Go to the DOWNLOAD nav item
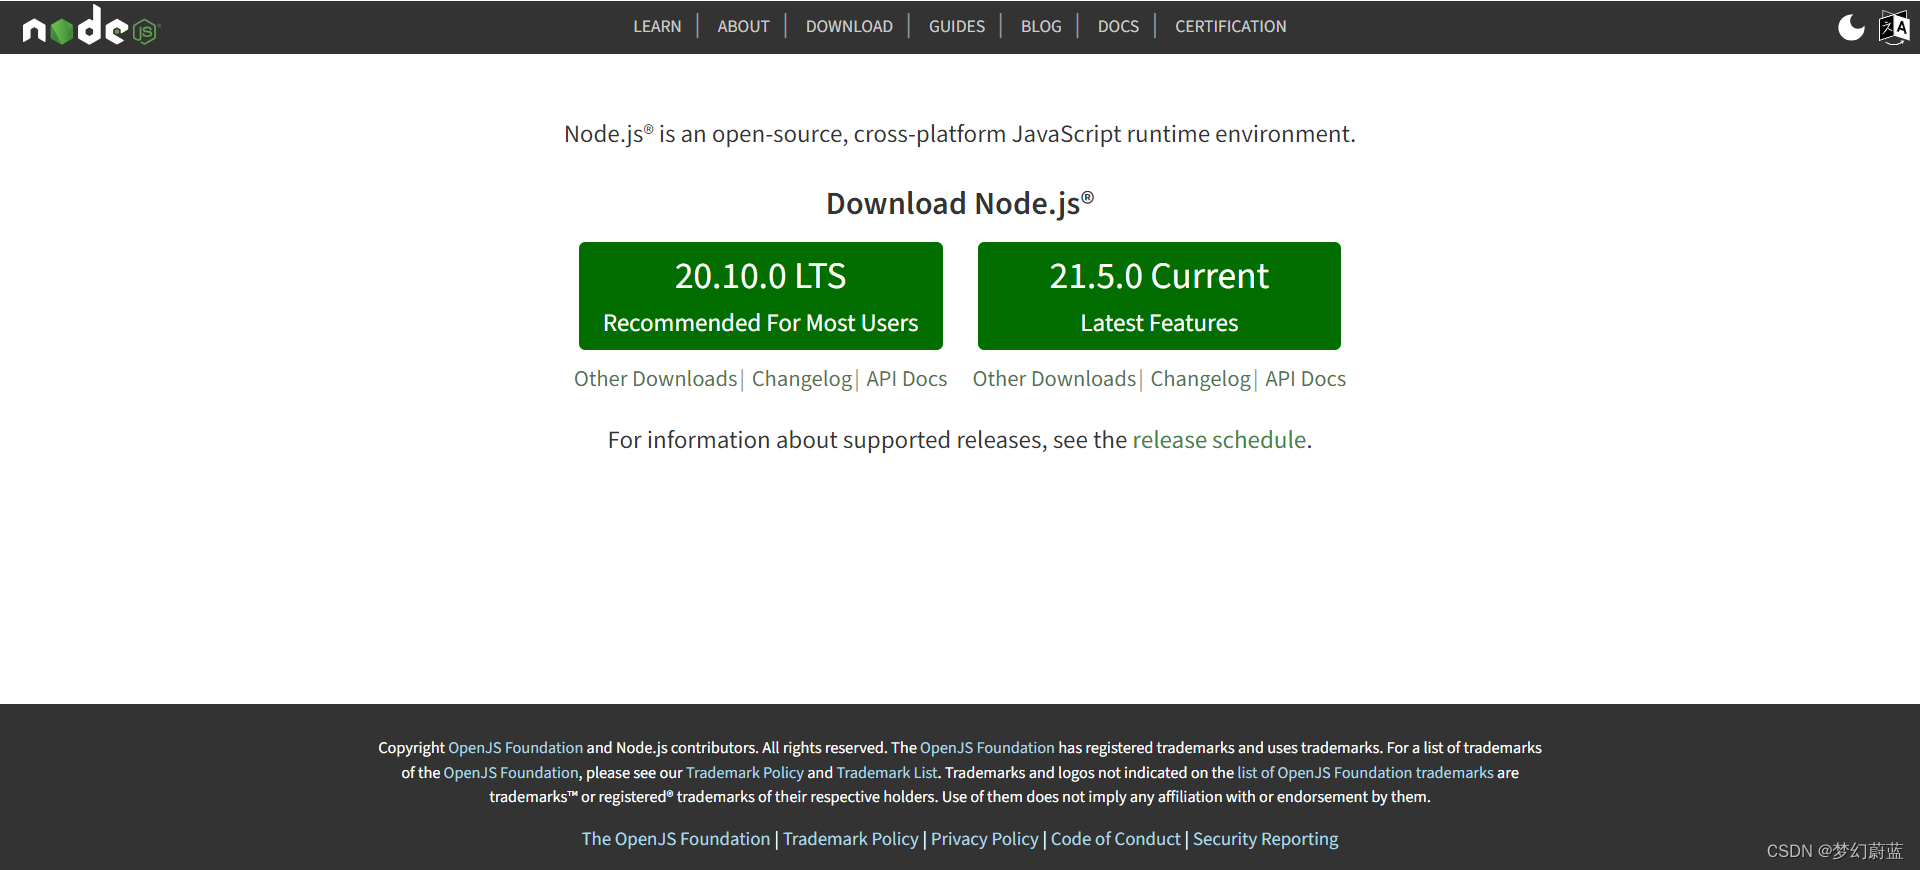Screen dimensions: 1920x870 (x=849, y=27)
